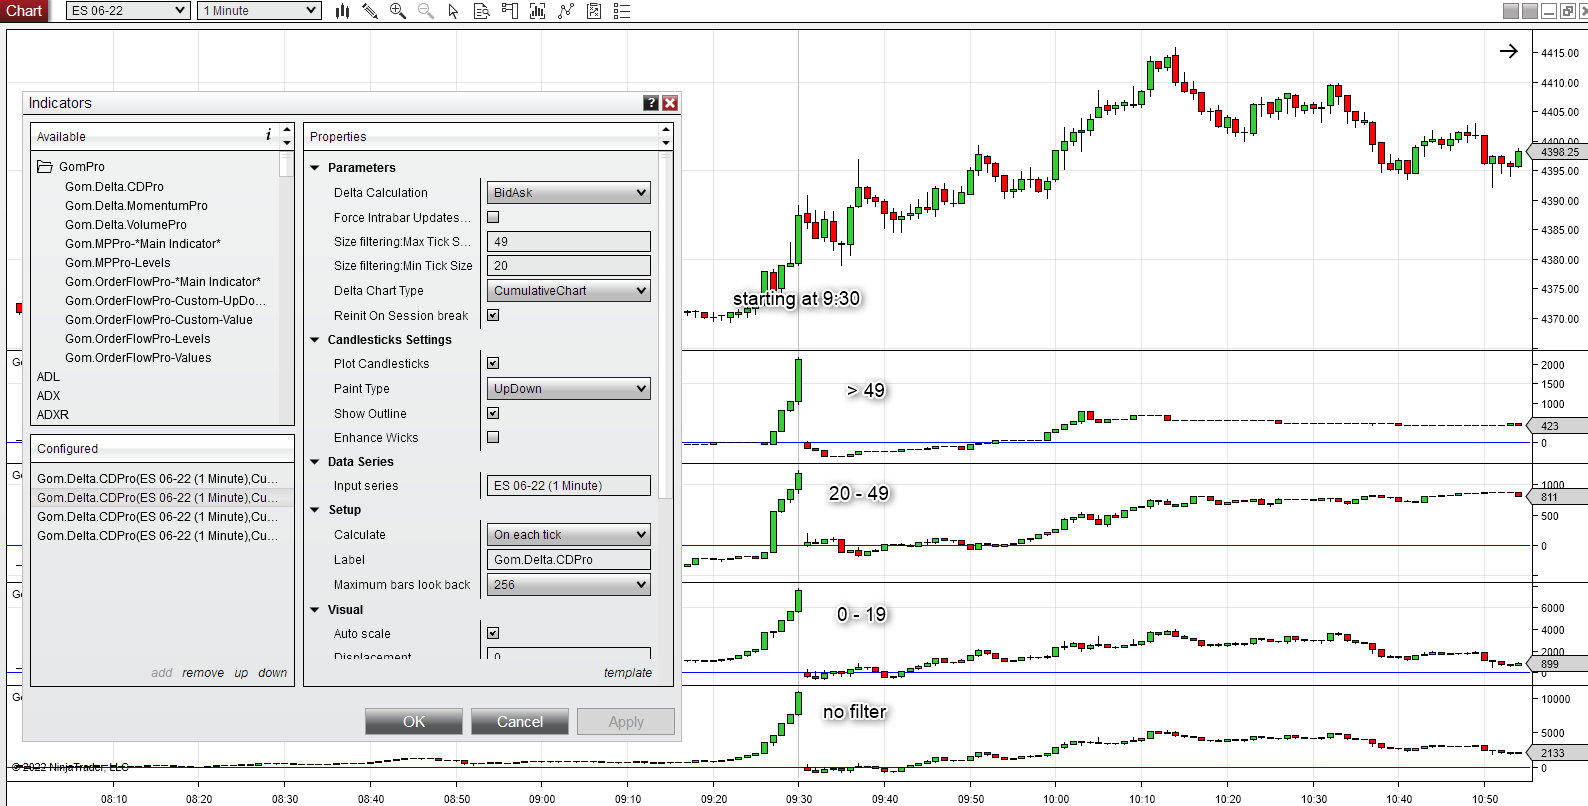Click the GomPro folder icon
This screenshot has width=1588, height=806.
(45, 167)
